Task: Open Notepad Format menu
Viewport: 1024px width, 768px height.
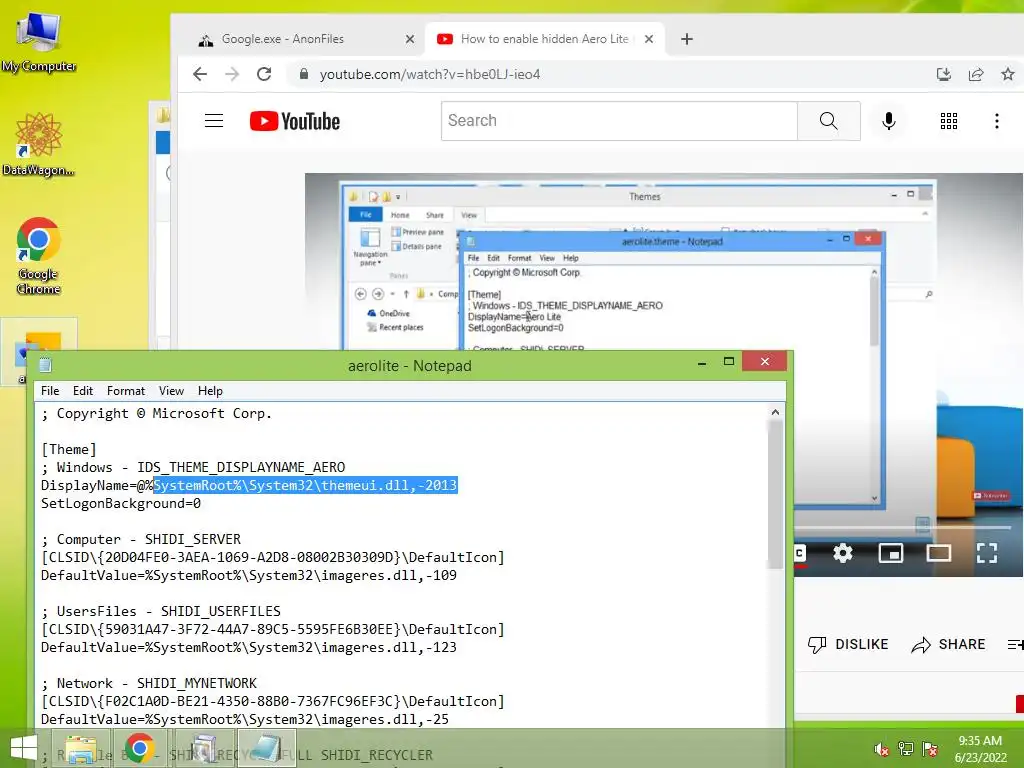Action: coord(126,391)
